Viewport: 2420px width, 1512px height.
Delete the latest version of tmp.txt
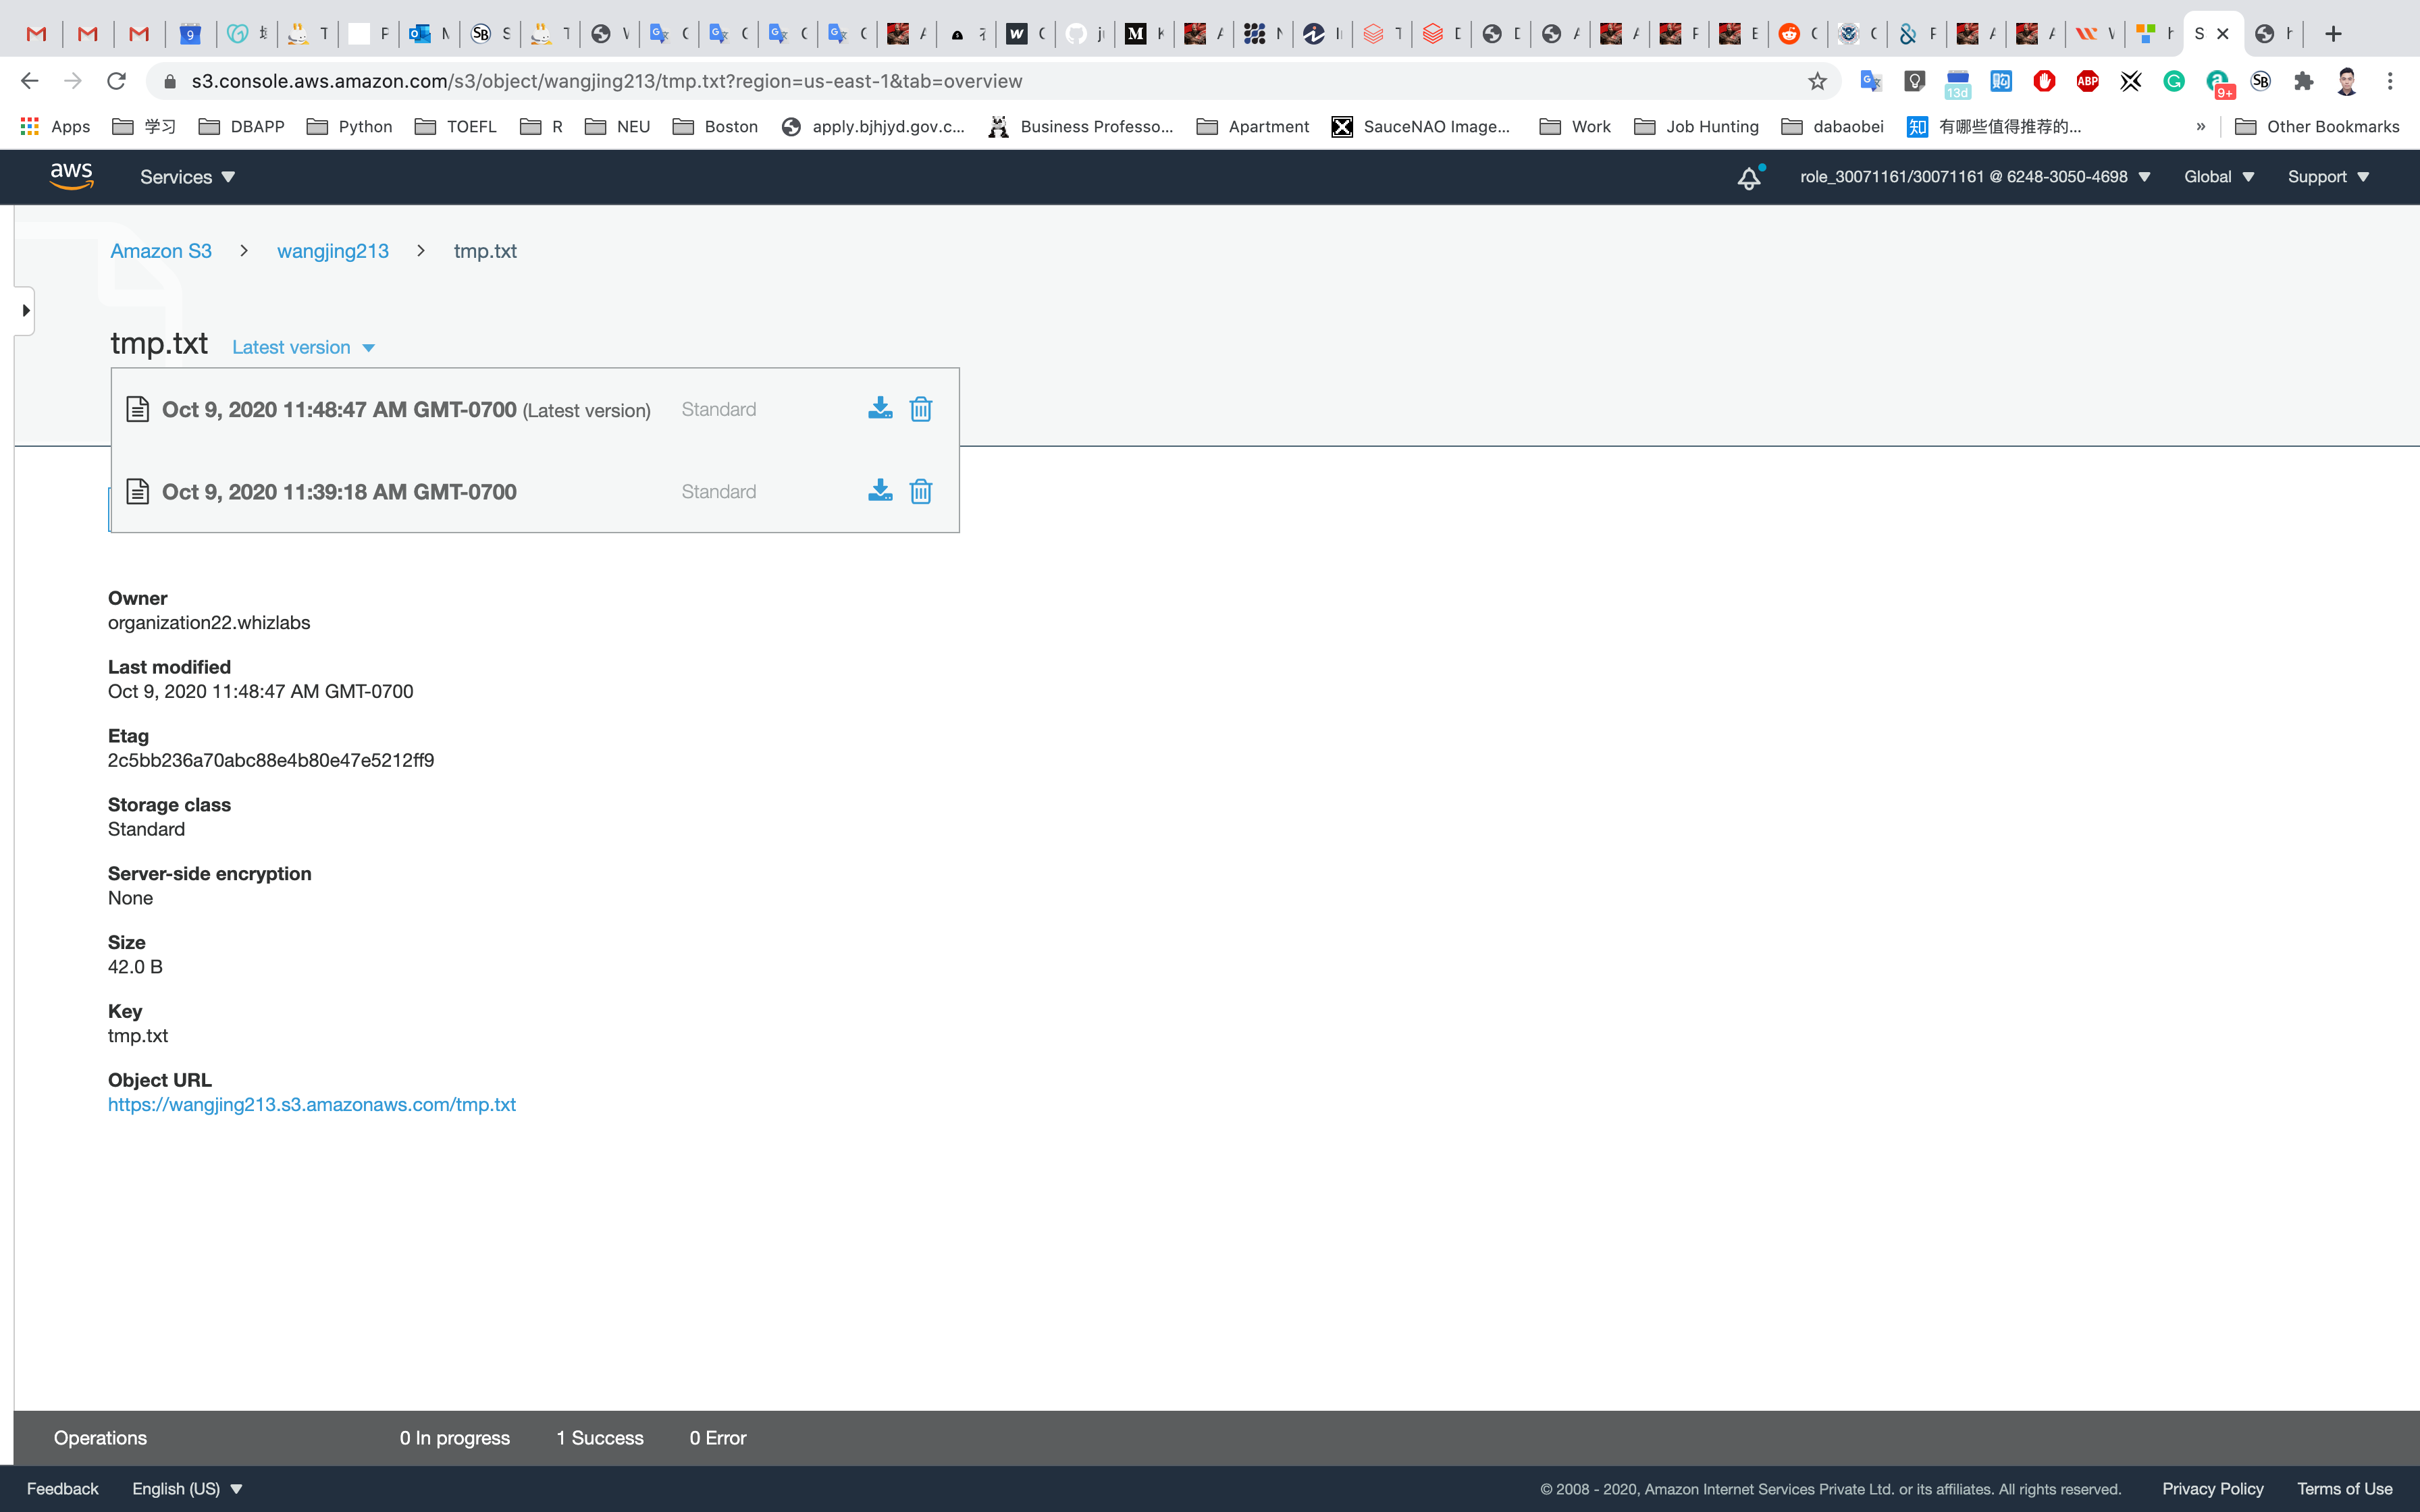coord(920,409)
